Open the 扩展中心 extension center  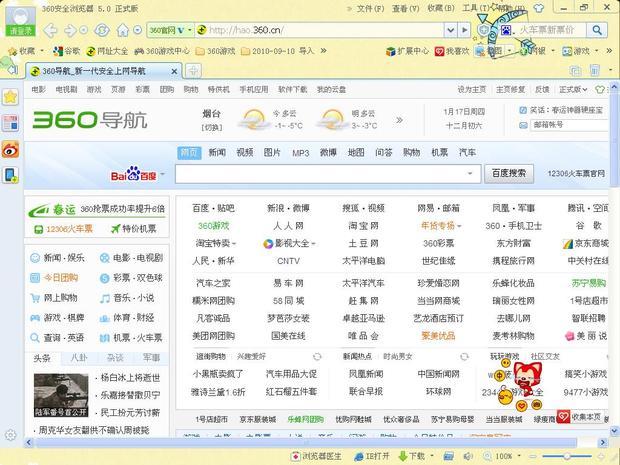pyautogui.click(x=407, y=51)
